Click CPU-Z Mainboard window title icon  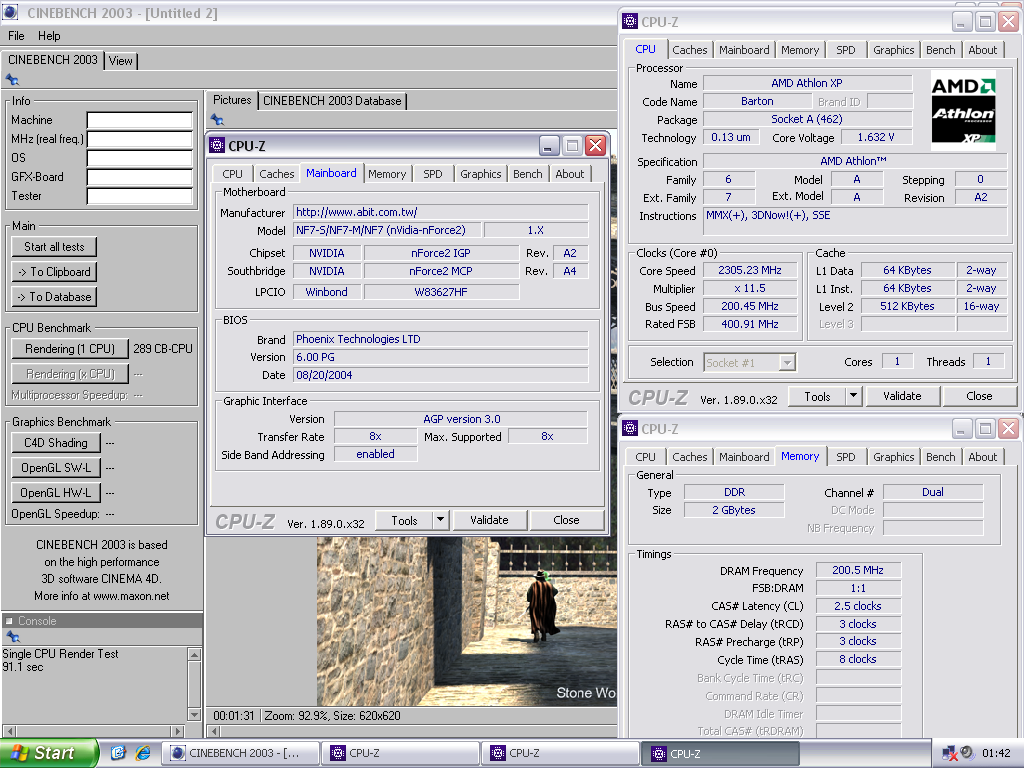pos(217,146)
